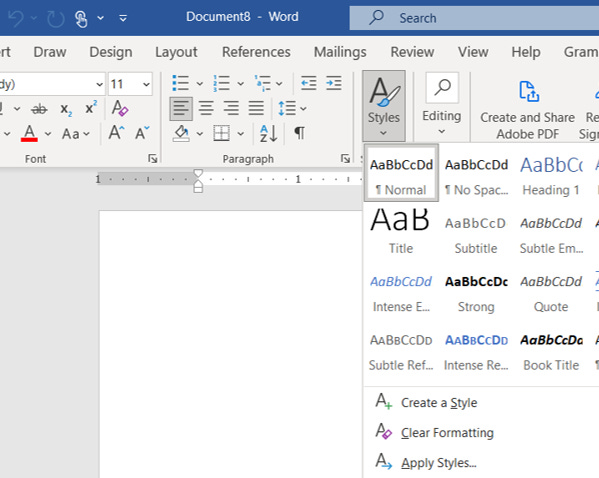Select the Normal style
The image size is (599, 478).
401,173
